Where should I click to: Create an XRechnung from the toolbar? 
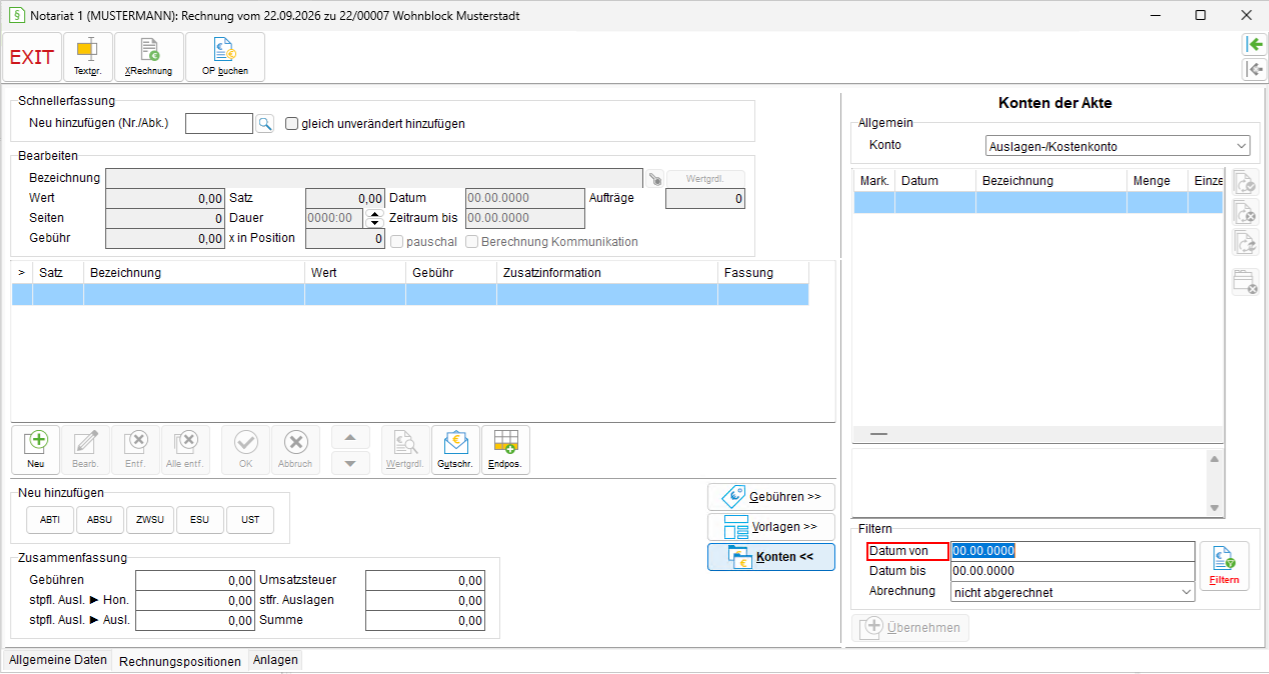pyautogui.click(x=149, y=57)
